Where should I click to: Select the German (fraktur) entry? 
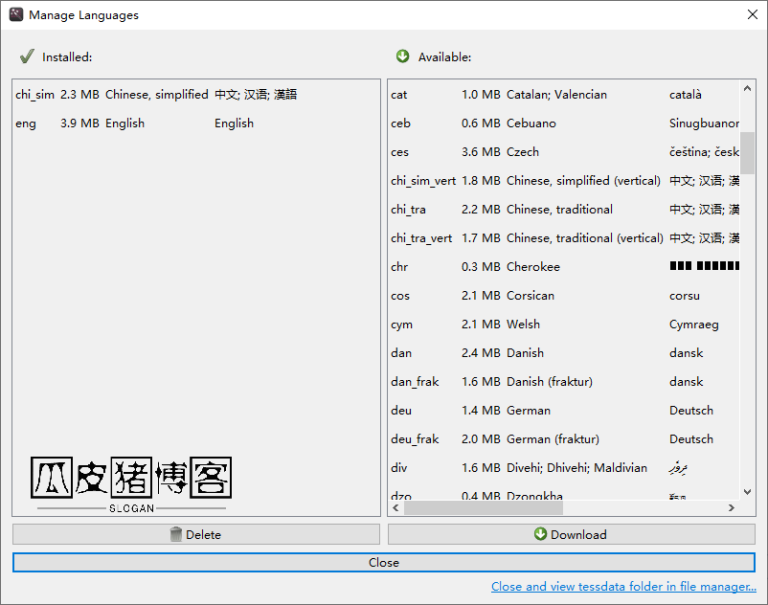click(552, 440)
